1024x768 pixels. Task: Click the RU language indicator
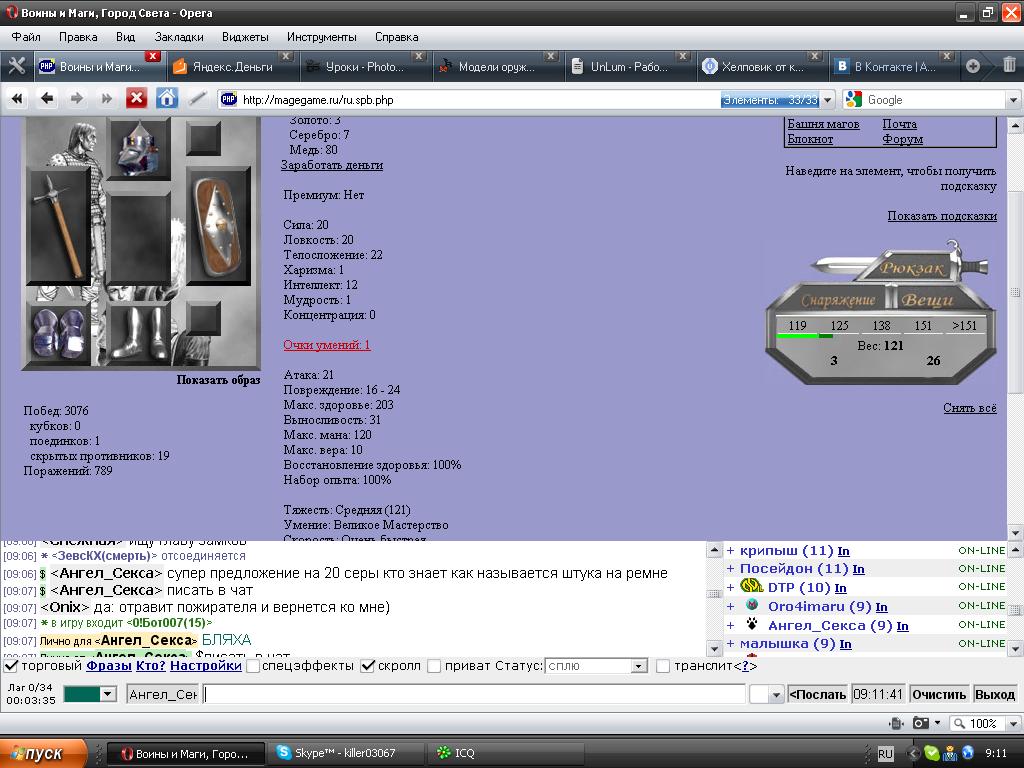coord(885,754)
